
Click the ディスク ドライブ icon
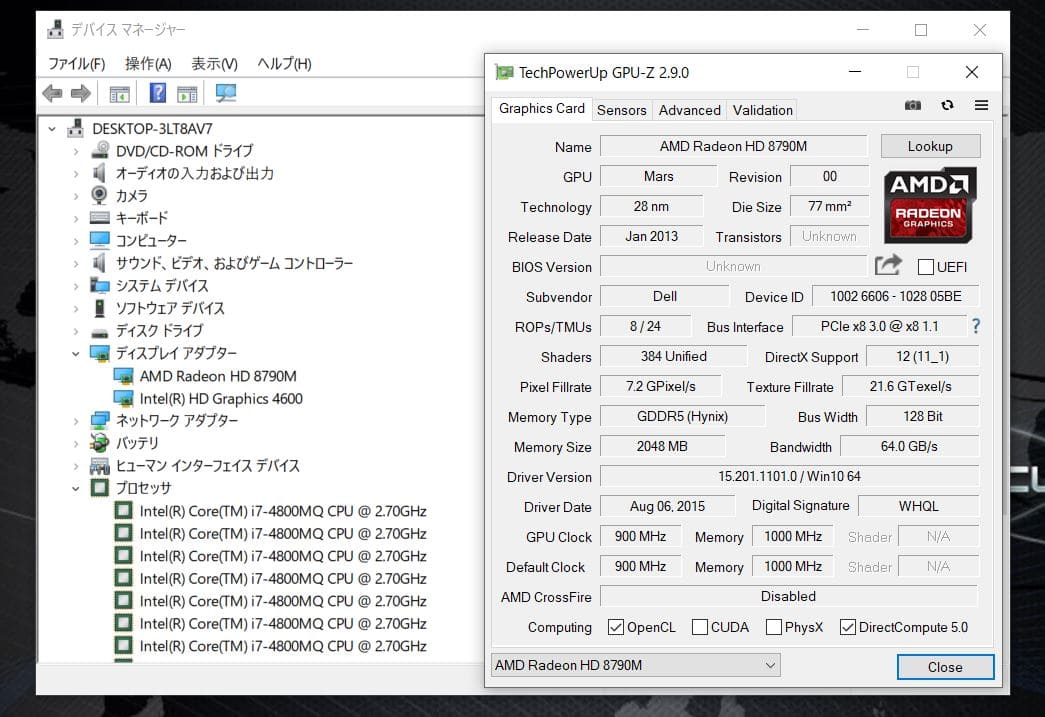pos(100,332)
